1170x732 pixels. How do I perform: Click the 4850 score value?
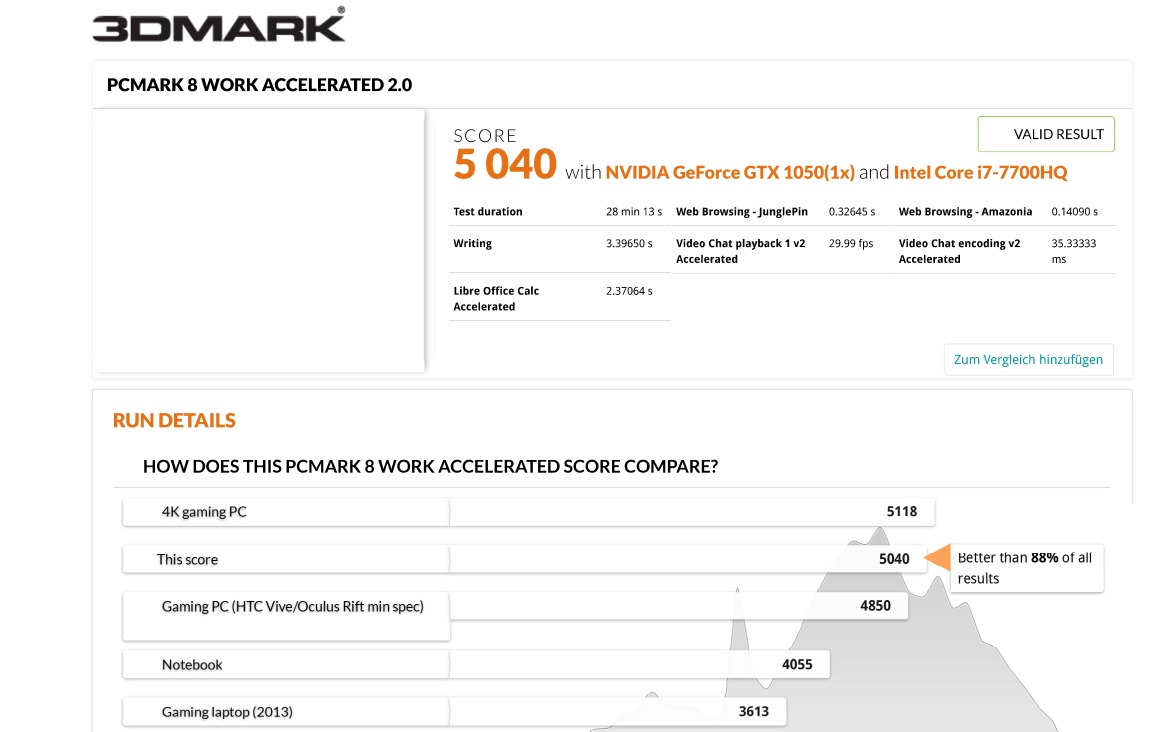point(875,606)
